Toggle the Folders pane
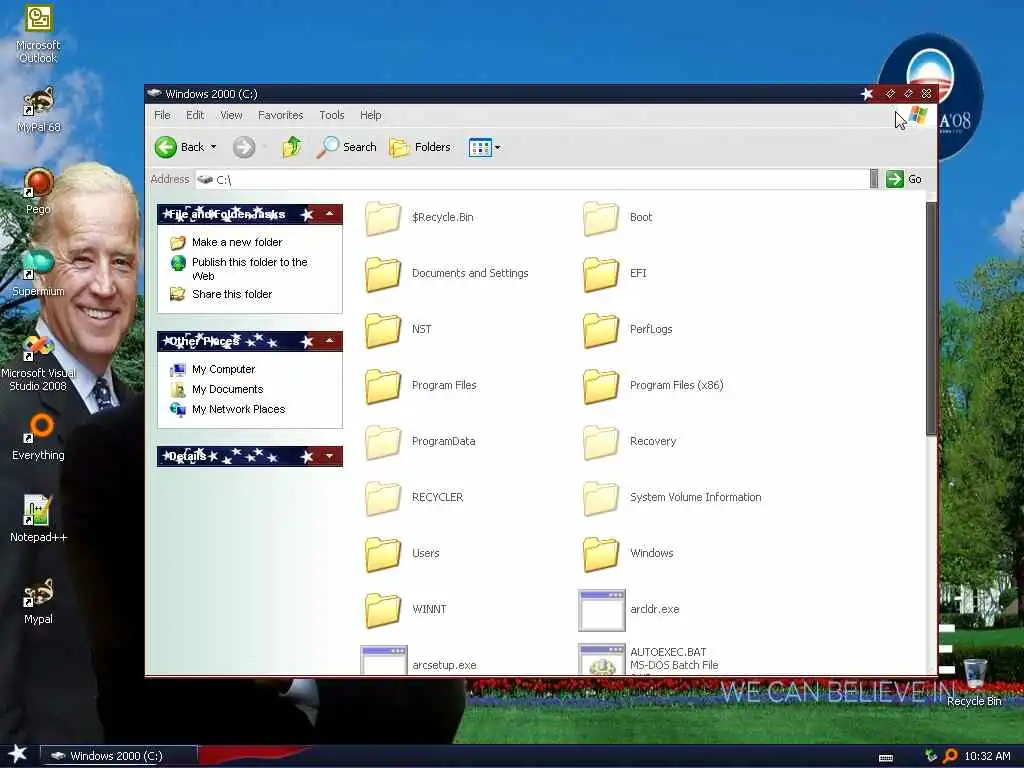Screen dimensions: 1024x768 (x=420, y=147)
